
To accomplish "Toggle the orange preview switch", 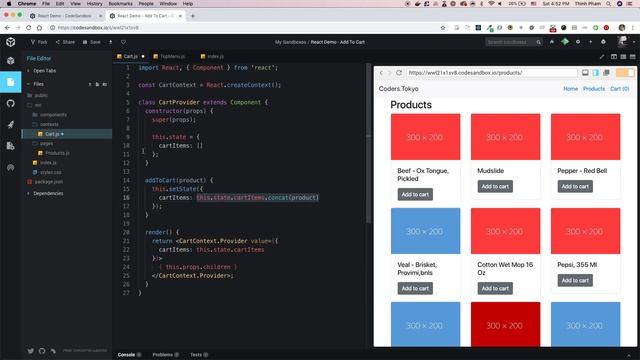I will tap(625, 73).
